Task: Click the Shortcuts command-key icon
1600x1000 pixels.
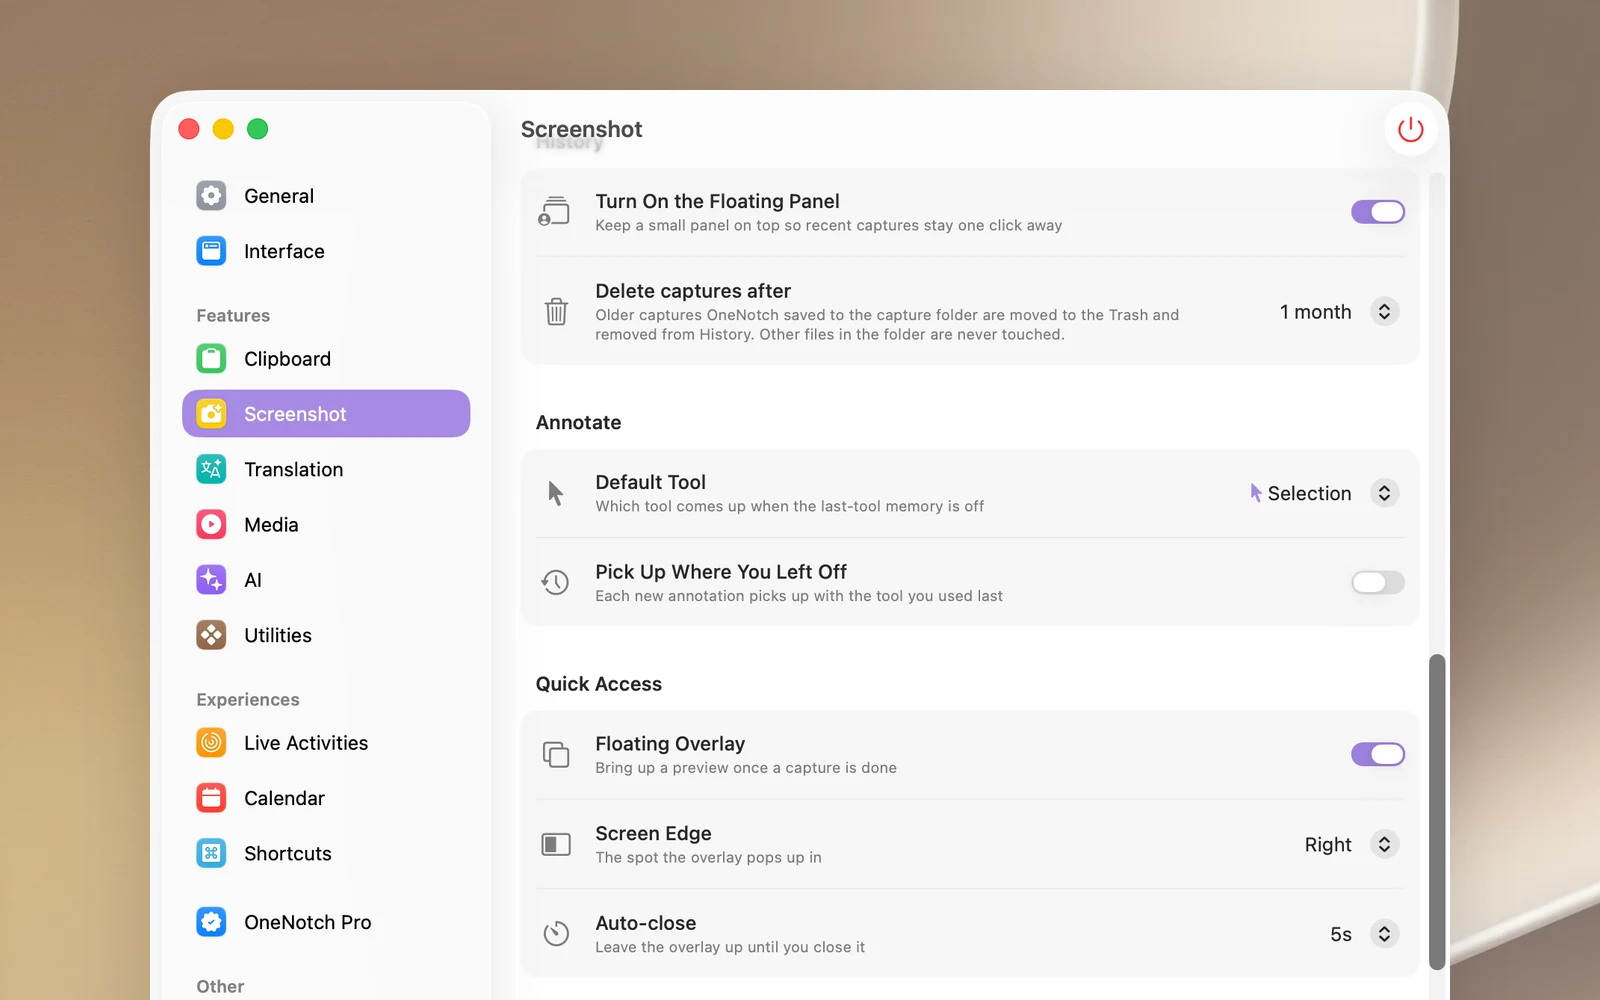Action: tap(211, 853)
